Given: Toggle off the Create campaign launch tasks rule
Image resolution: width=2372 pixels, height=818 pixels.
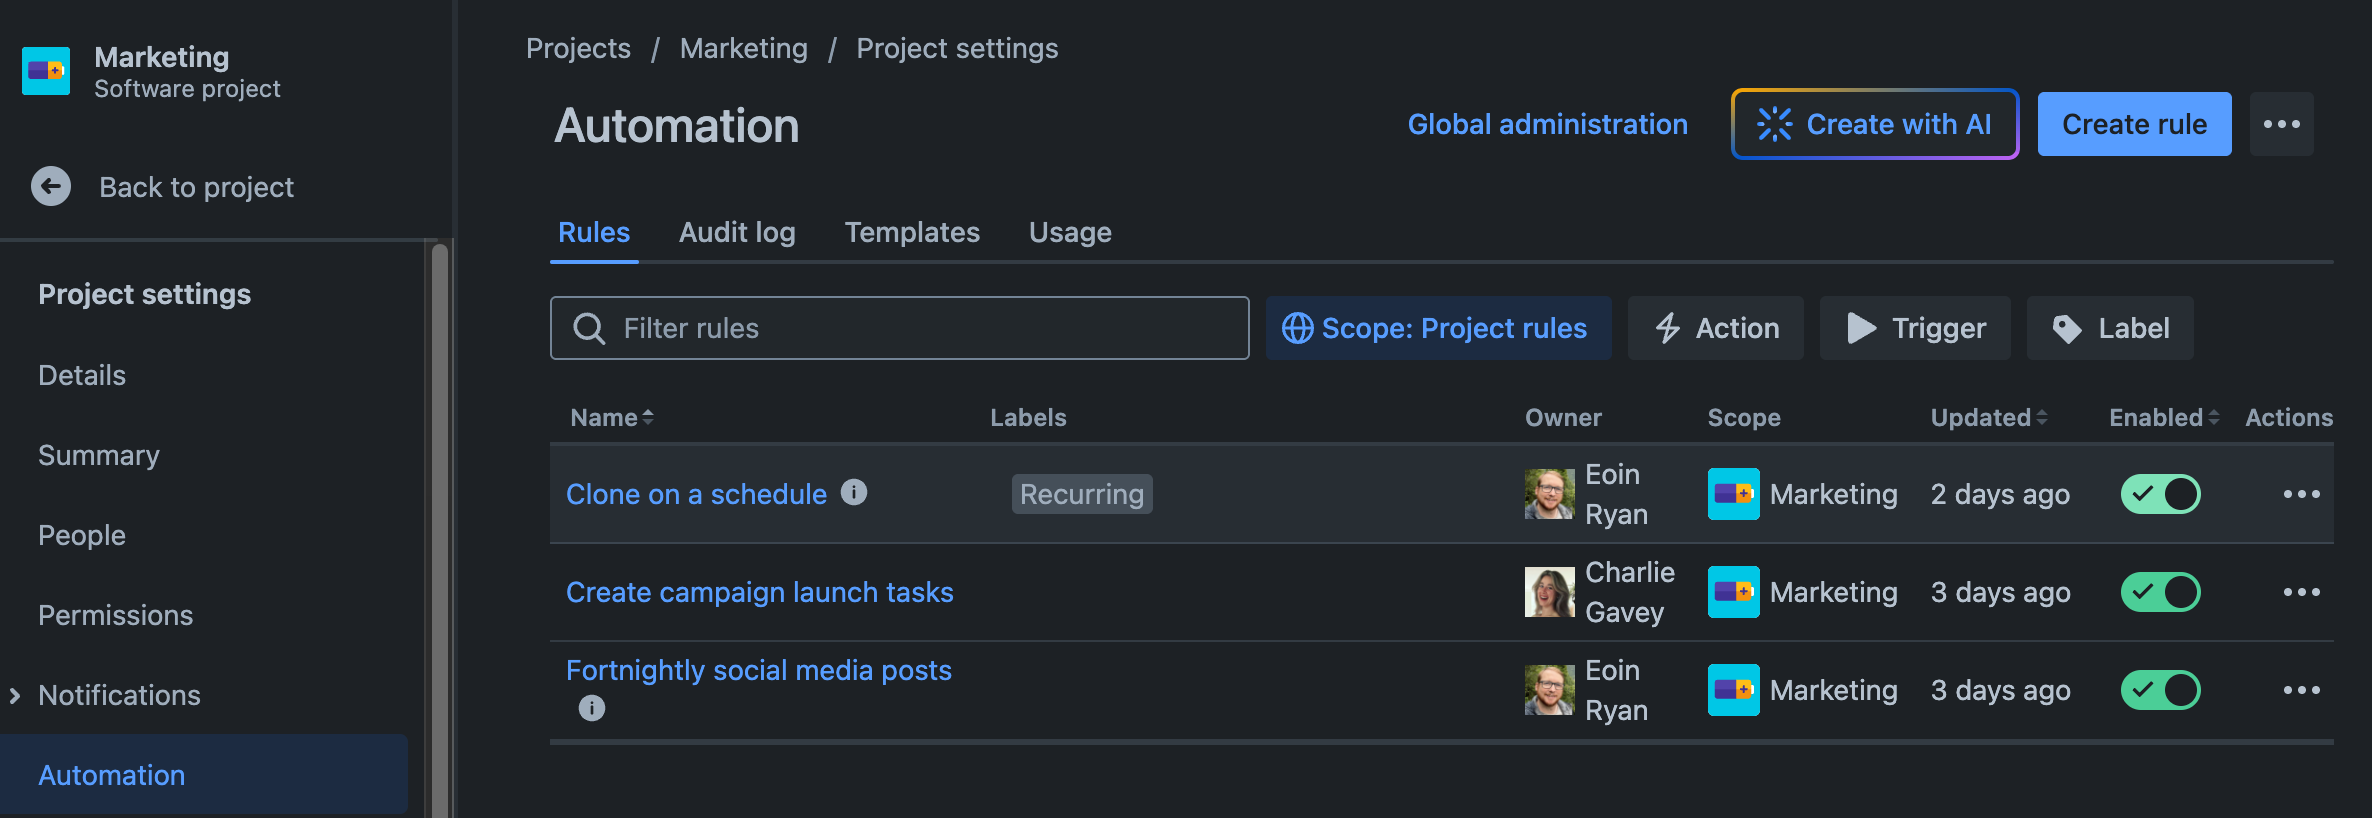Looking at the screenshot, I should [2160, 592].
